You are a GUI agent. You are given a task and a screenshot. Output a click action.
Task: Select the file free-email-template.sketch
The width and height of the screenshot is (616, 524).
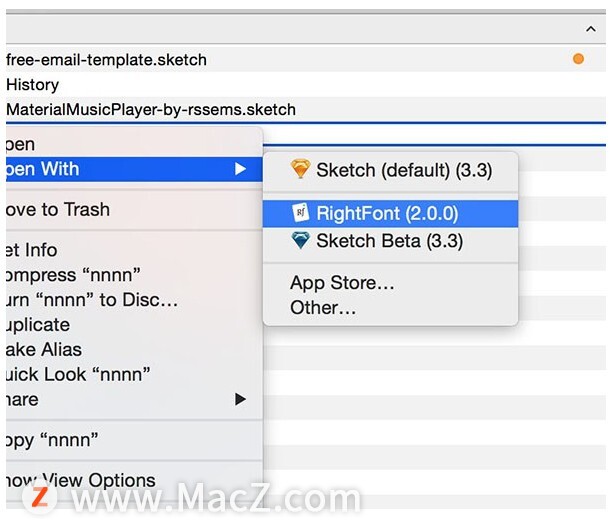[306, 60]
